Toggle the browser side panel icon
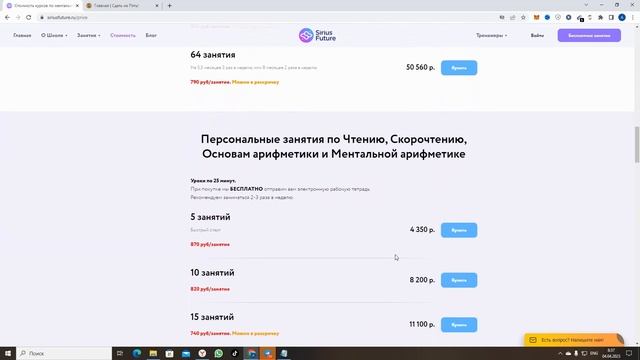640x360 pixels. pyautogui.click(x=611, y=18)
